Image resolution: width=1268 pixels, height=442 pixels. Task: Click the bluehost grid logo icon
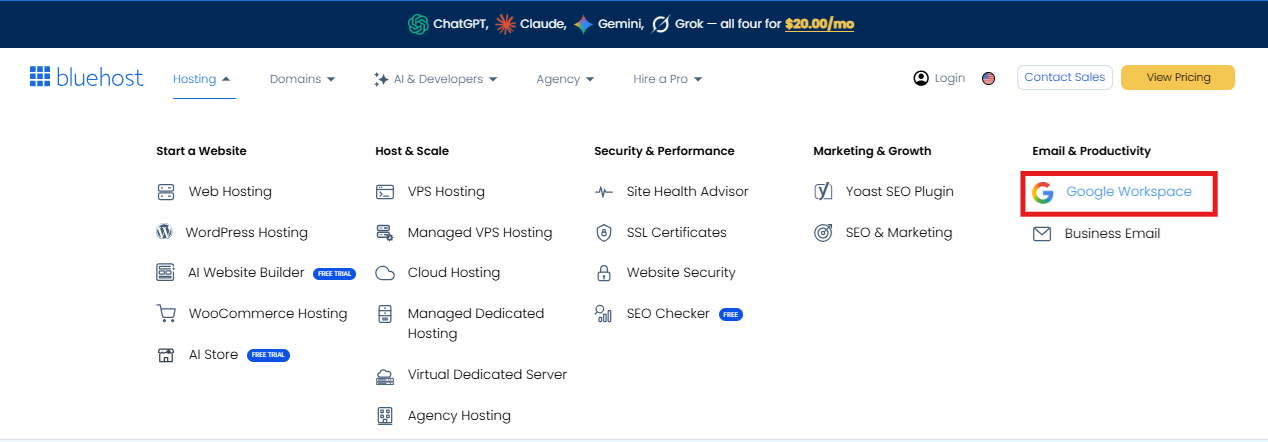coord(40,77)
